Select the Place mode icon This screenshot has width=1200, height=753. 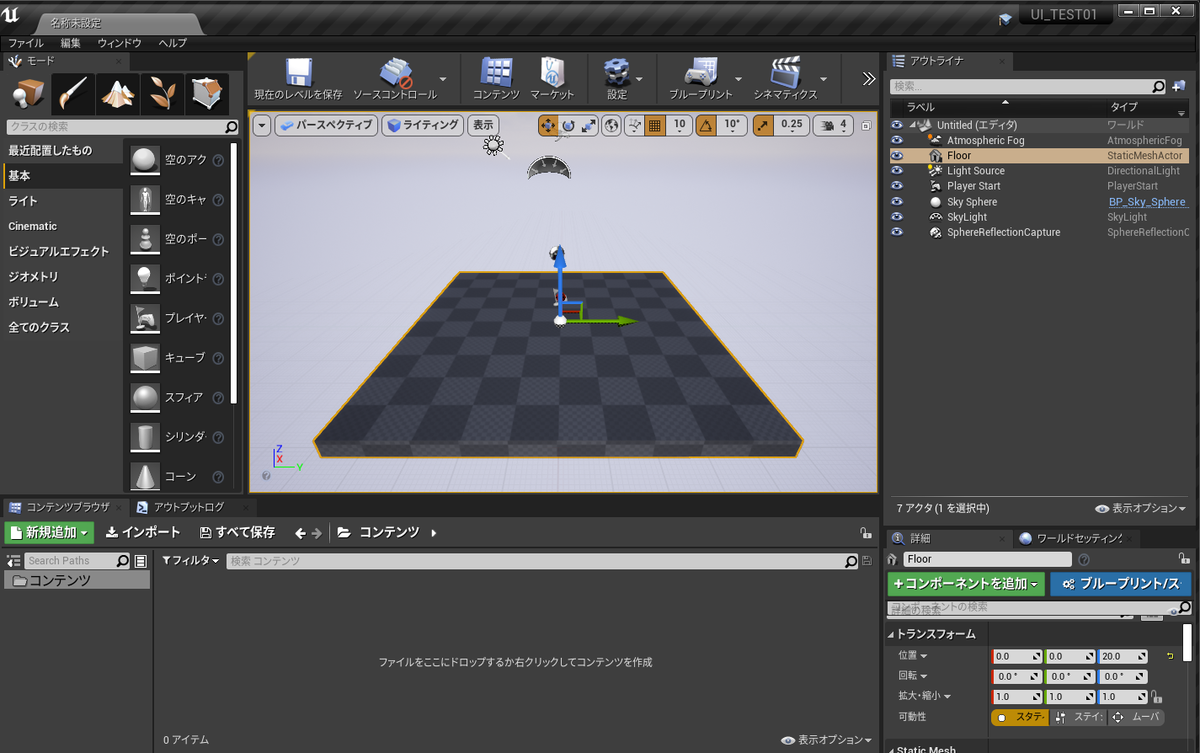[28, 94]
